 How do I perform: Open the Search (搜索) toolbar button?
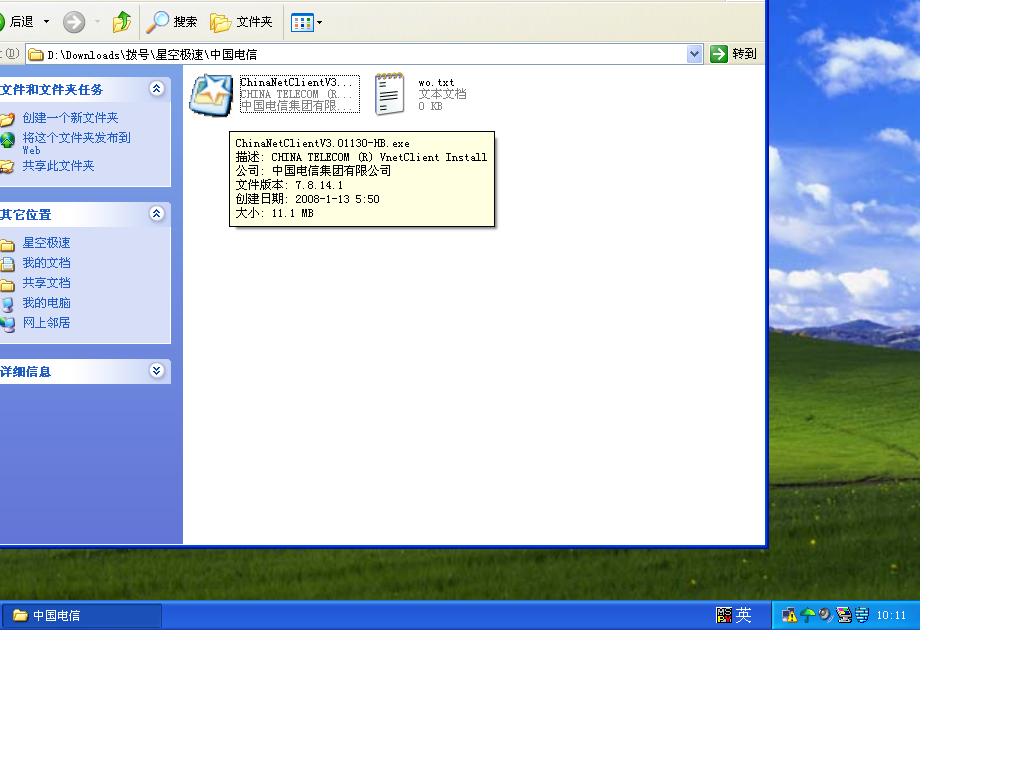coord(172,22)
